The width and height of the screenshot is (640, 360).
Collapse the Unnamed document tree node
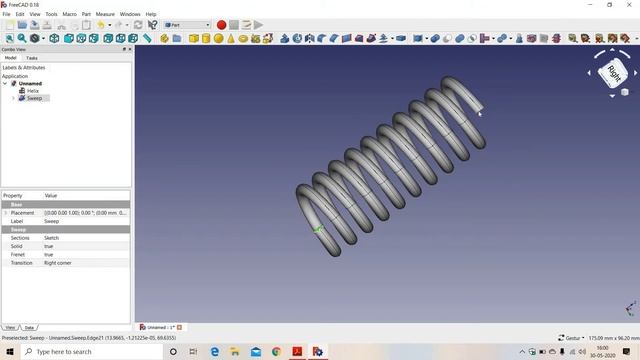pos(5,83)
